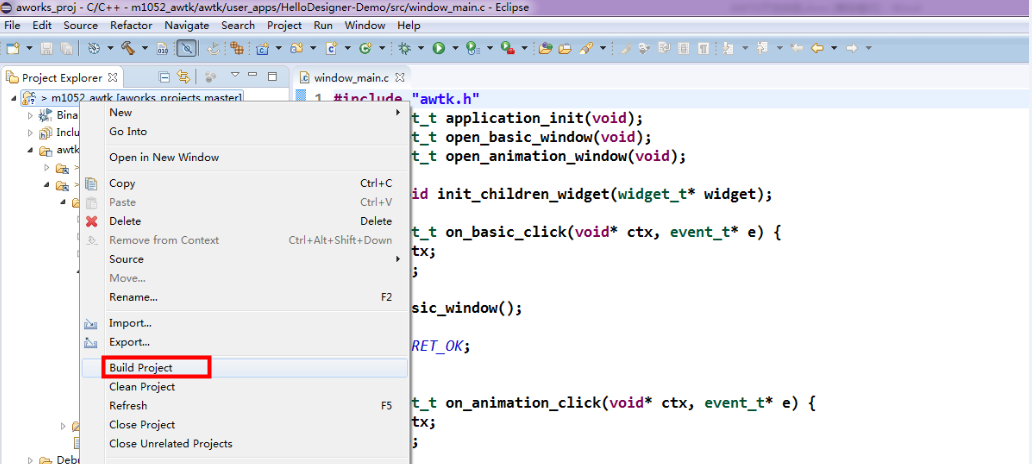Toggle Link with Editor in Project Explorer

pyautogui.click(x=183, y=77)
